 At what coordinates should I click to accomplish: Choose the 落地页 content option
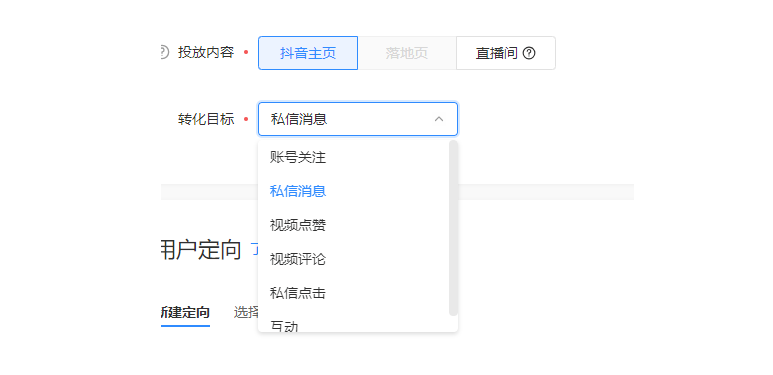click(x=407, y=53)
